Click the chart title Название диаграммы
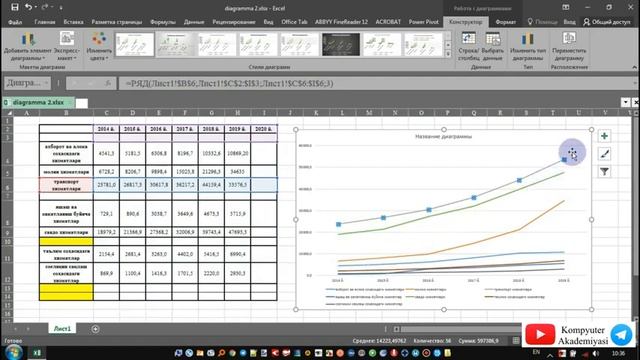640x360 pixels. point(443,136)
